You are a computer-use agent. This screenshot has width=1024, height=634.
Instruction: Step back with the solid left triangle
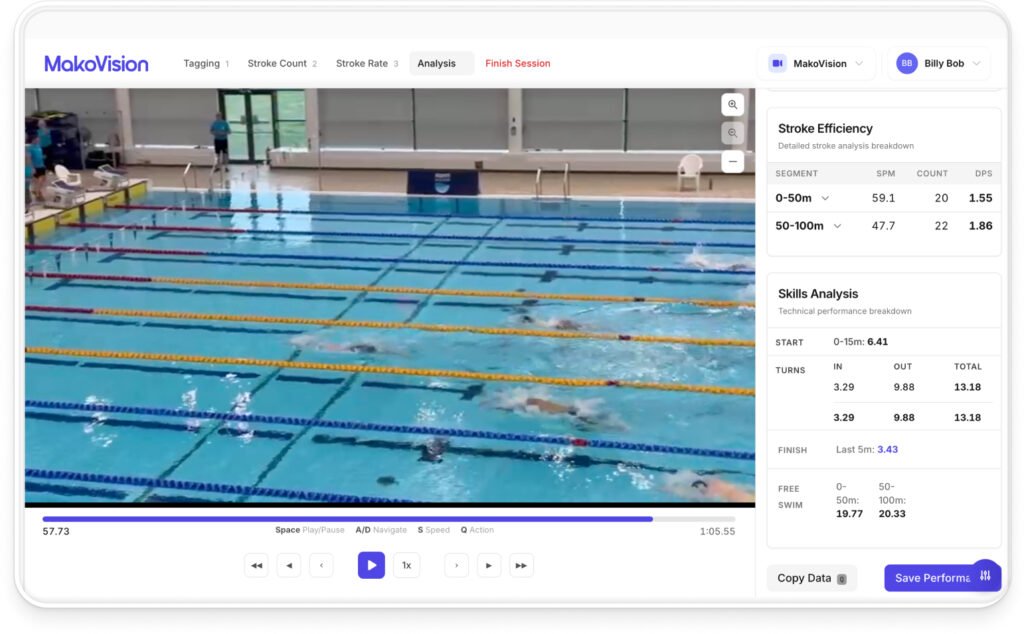coord(289,565)
